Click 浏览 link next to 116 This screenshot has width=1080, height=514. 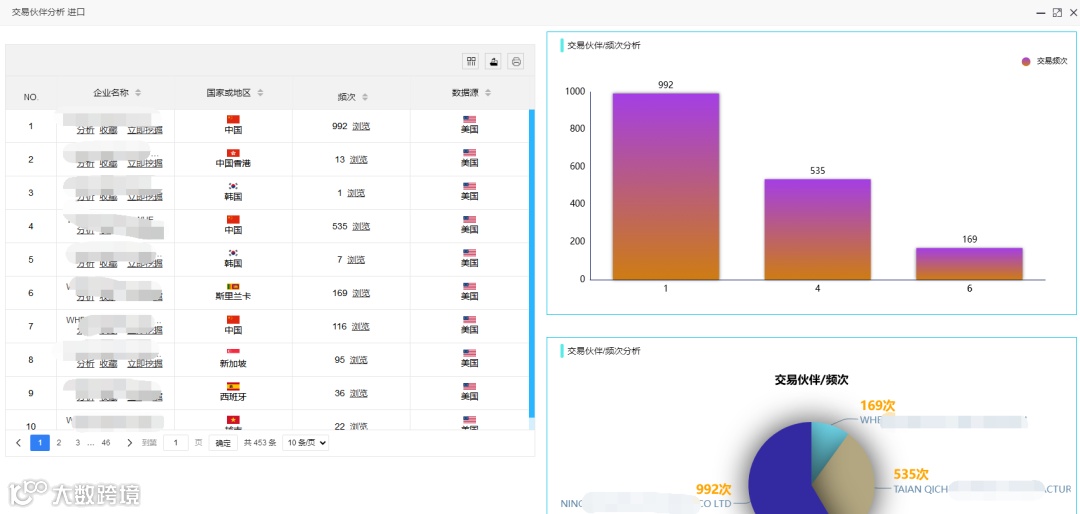(x=361, y=326)
